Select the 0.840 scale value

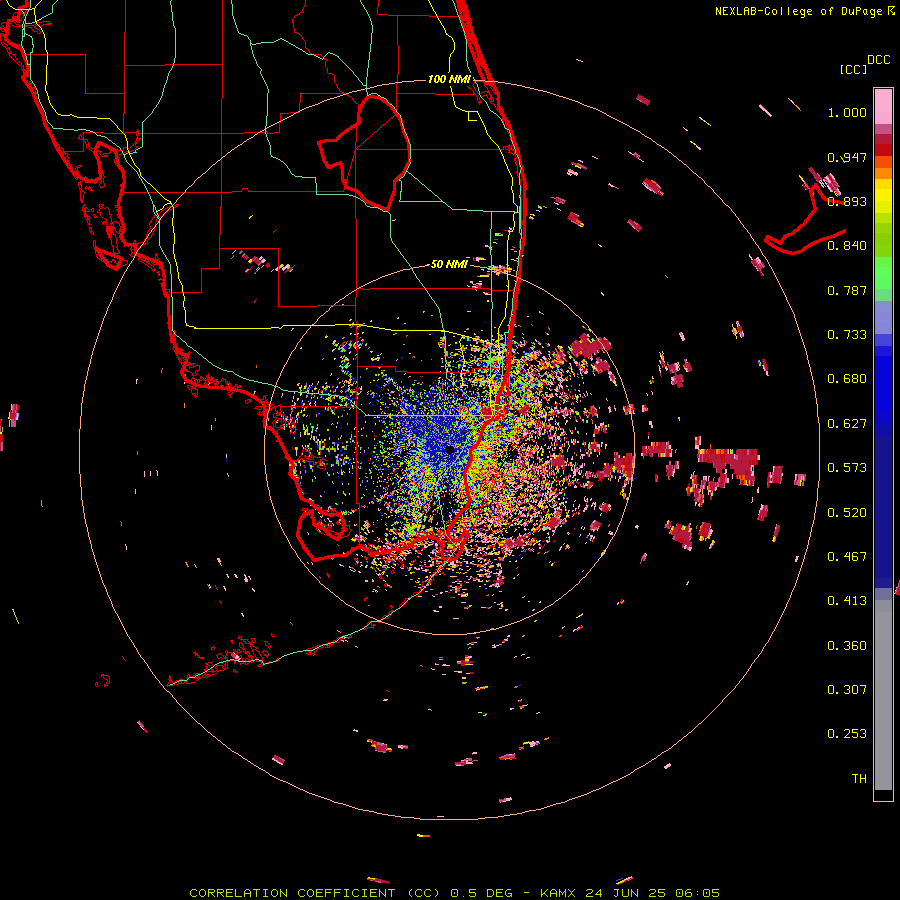(847, 246)
